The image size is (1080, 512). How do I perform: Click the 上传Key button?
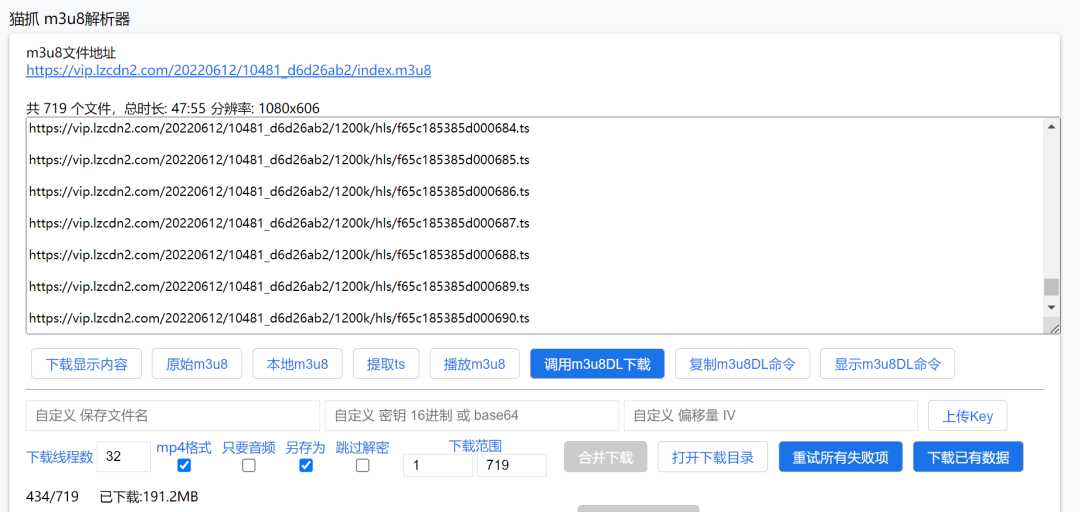(968, 416)
